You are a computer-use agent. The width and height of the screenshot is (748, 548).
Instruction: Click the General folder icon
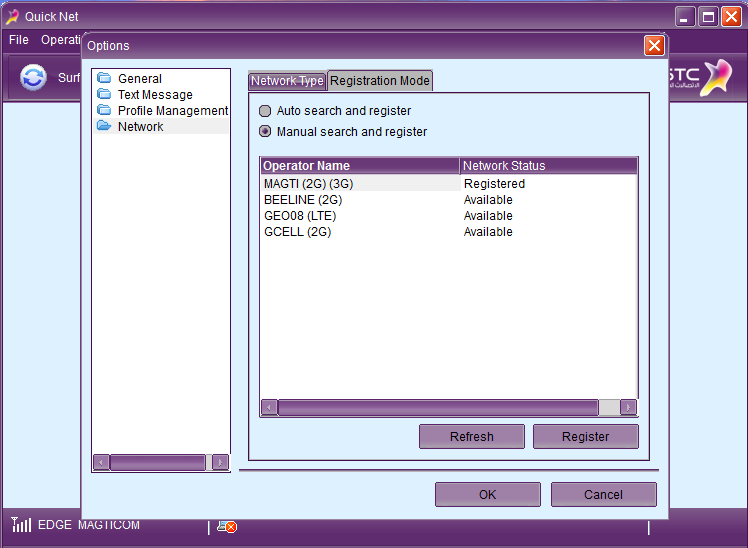[104, 78]
